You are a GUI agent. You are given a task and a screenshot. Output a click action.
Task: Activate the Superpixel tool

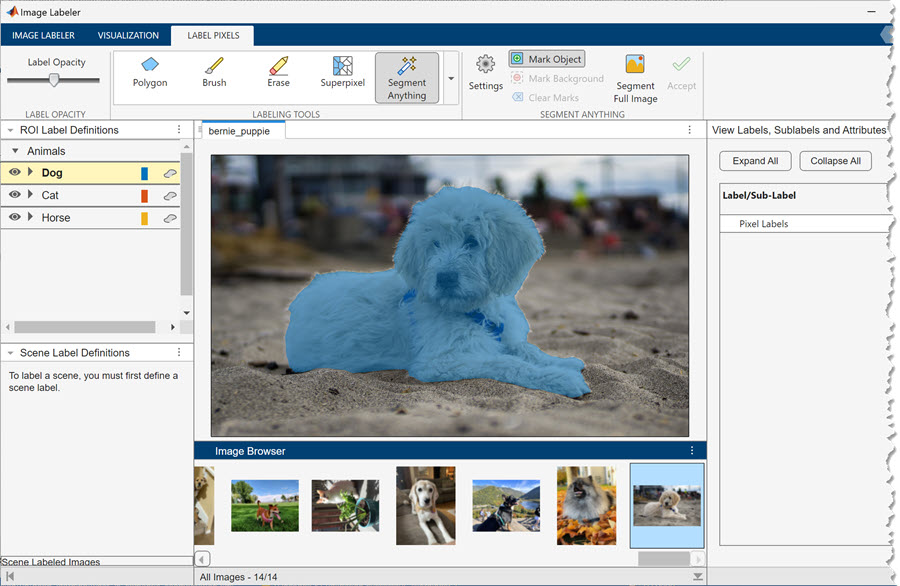pyautogui.click(x=342, y=72)
